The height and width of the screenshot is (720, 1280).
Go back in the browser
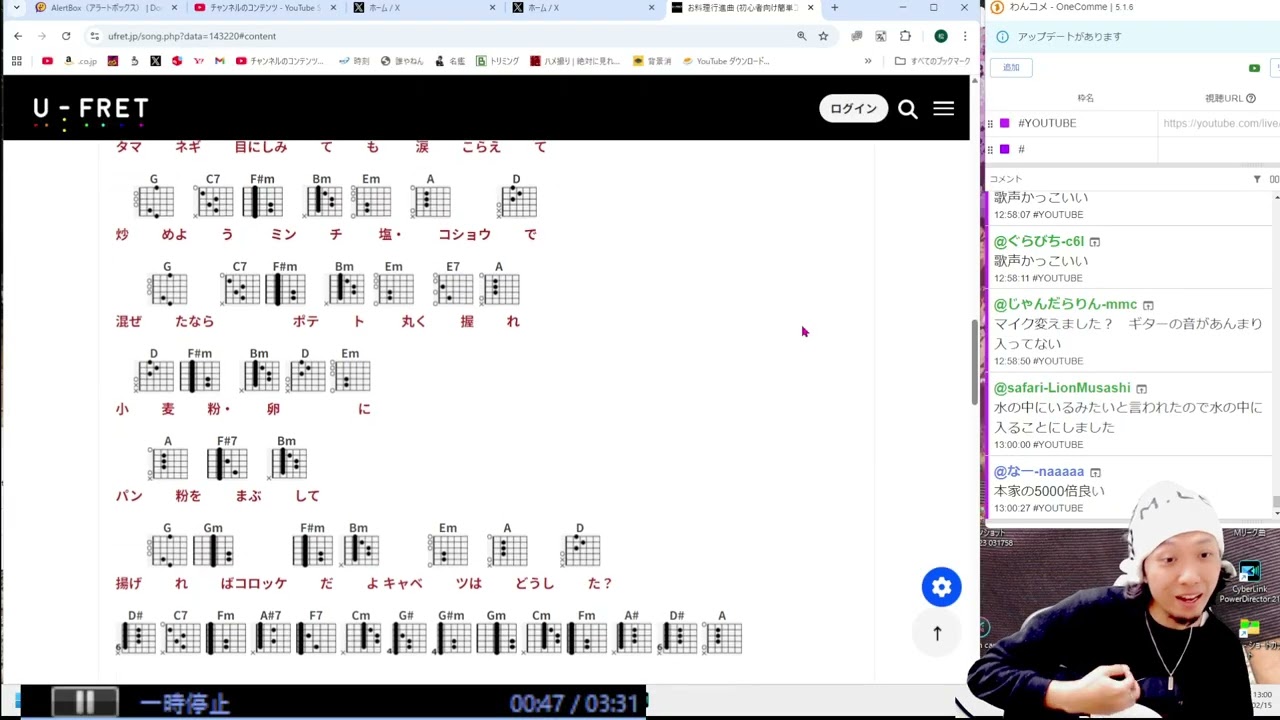[18, 36]
